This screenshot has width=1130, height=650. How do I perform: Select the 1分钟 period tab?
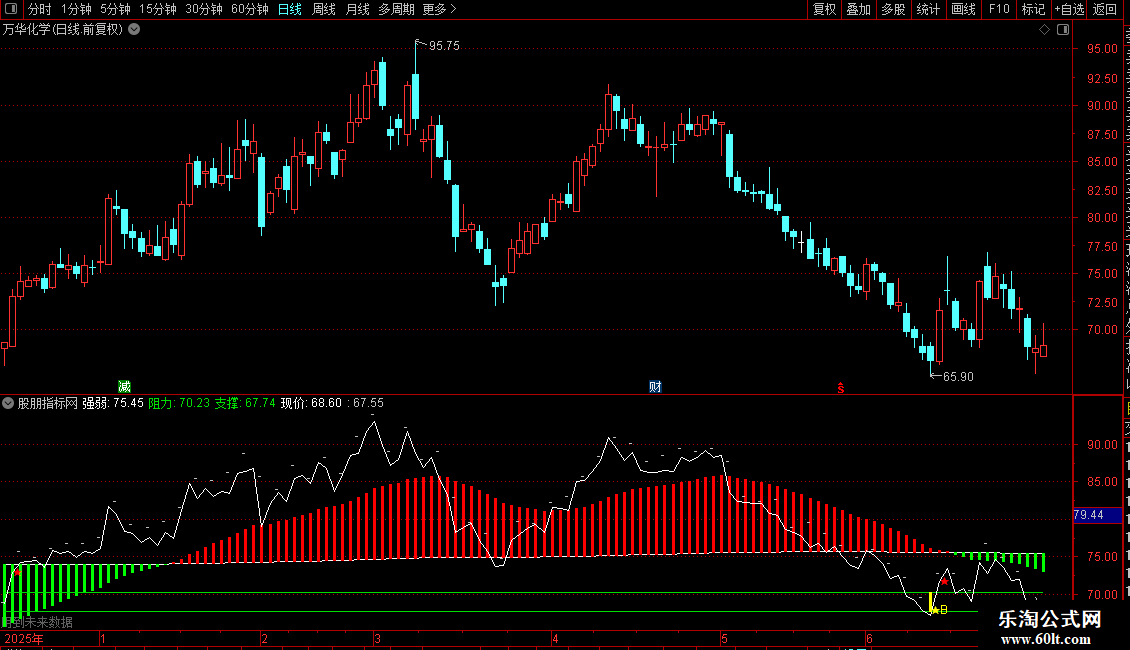76,9
